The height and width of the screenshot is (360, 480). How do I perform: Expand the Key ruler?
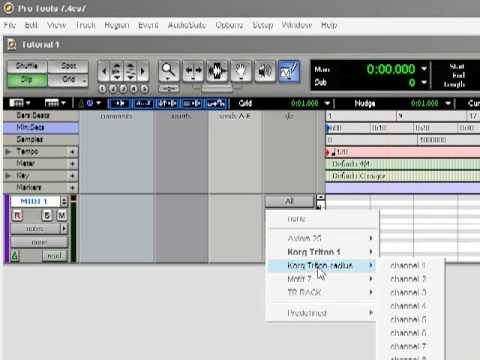9,176
